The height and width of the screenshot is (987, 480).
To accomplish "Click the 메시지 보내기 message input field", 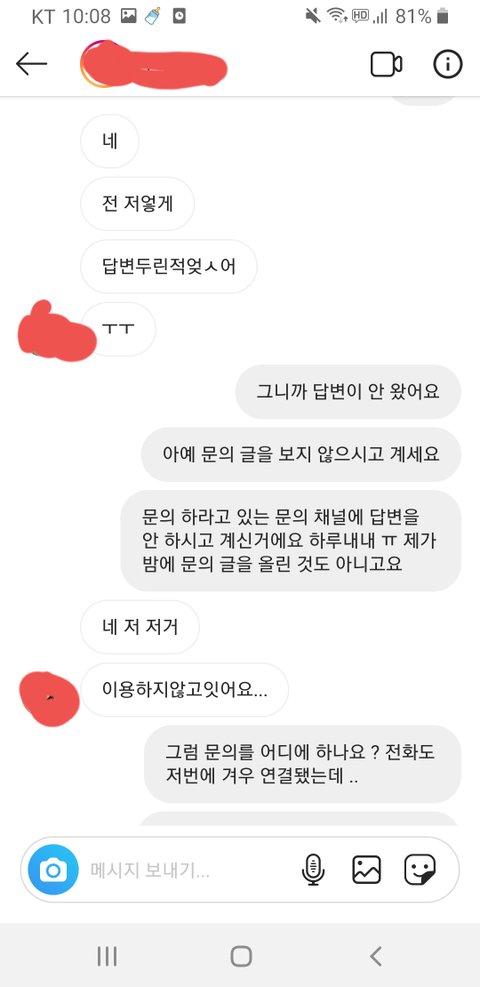I will 189,871.
